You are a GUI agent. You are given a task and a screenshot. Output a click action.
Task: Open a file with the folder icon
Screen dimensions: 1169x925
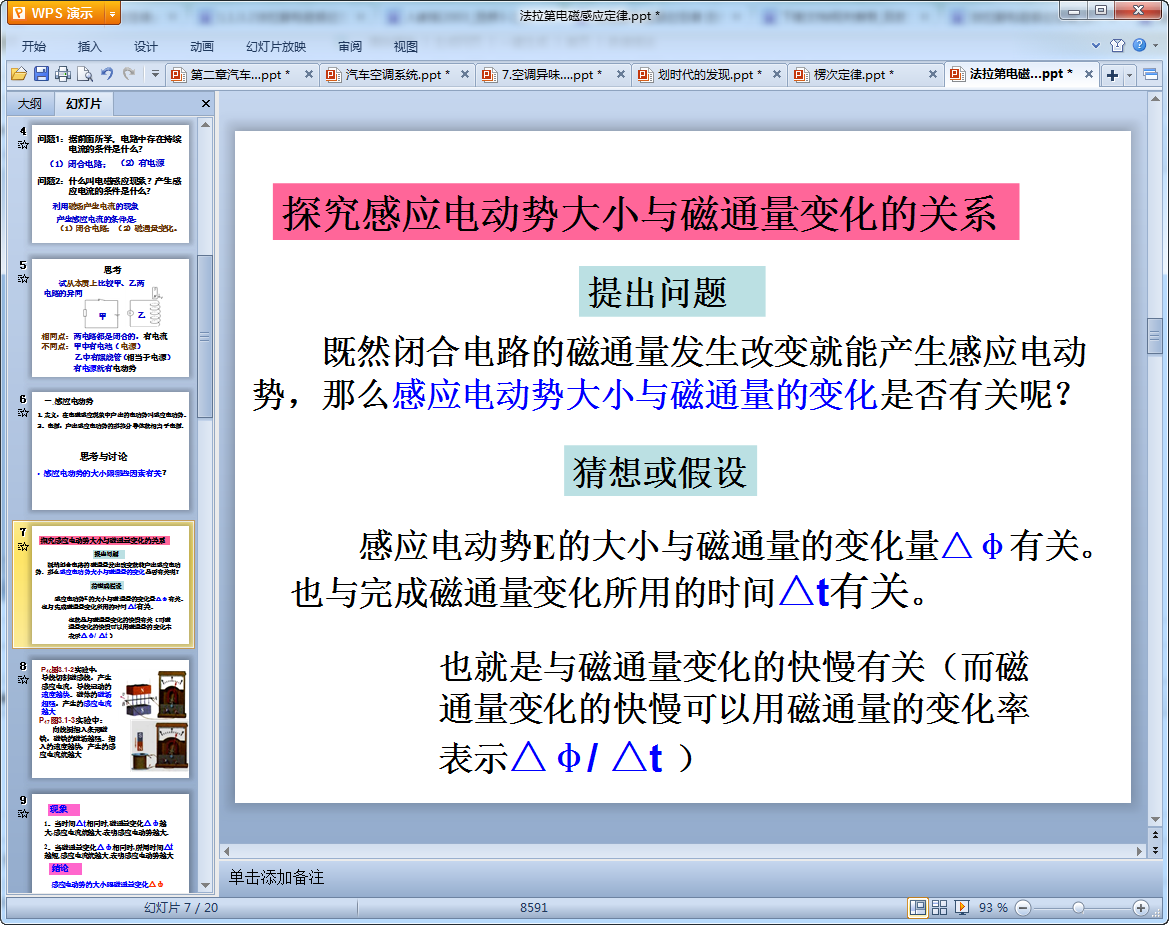[x=19, y=74]
